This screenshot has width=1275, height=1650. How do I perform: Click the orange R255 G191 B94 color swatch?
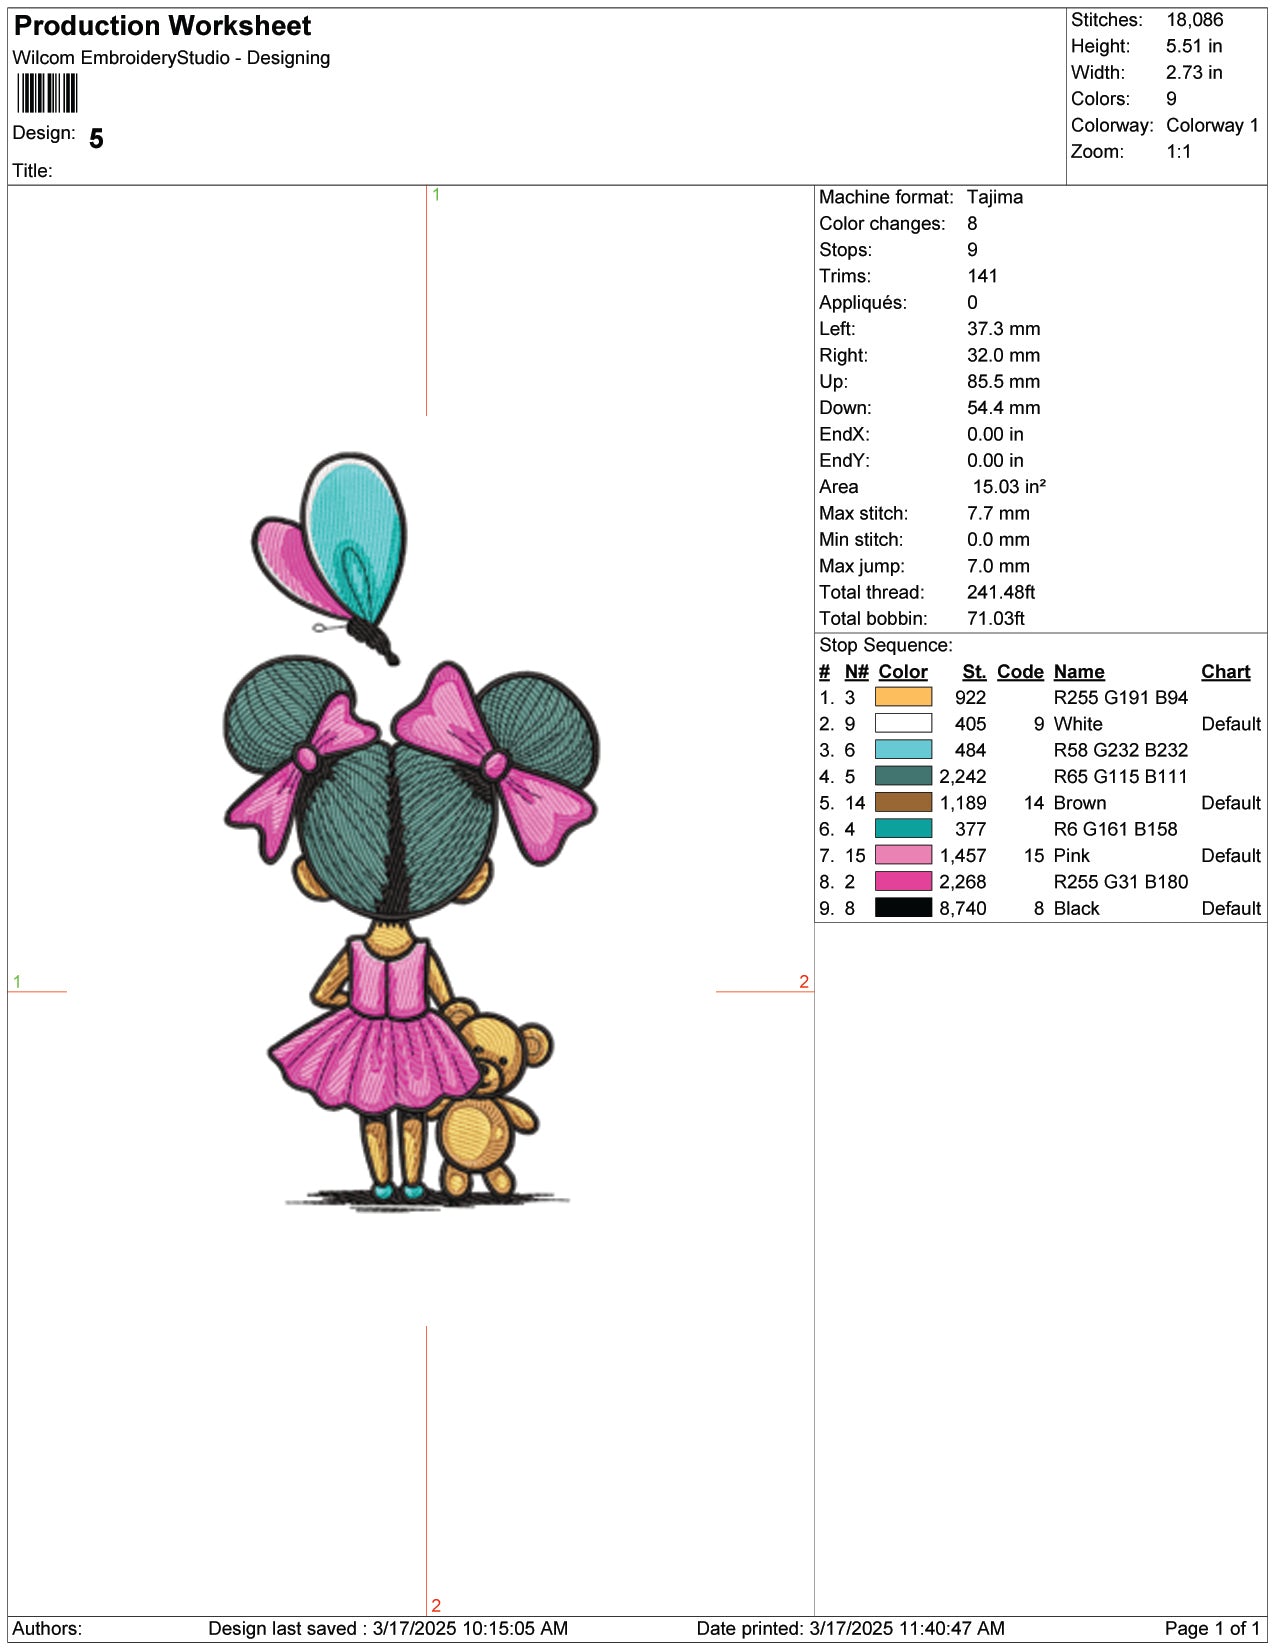[902, 697]
